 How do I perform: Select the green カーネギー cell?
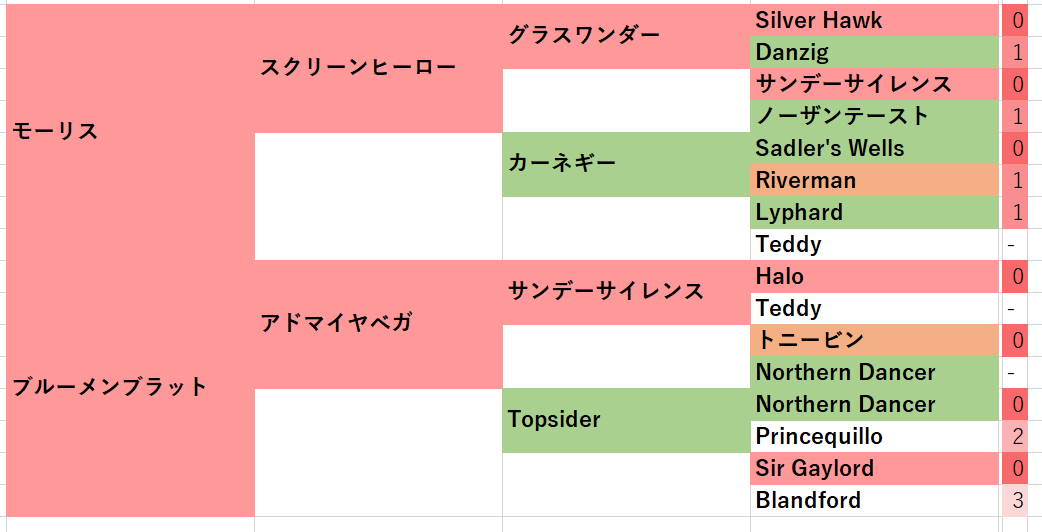pos(626,164)
